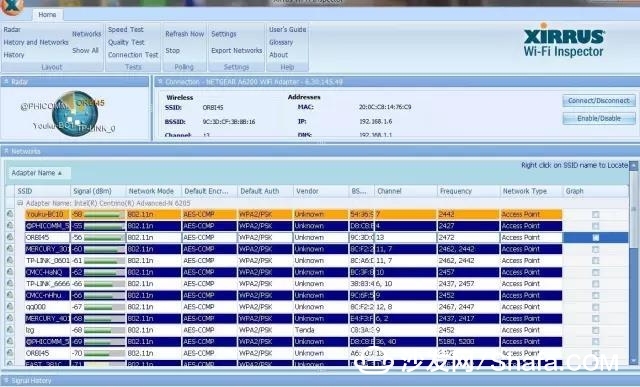This screenshot has height=387, width=640.
Task: Tick Graph checkbox for TP-LINK_6666
Action: [596, 284]
